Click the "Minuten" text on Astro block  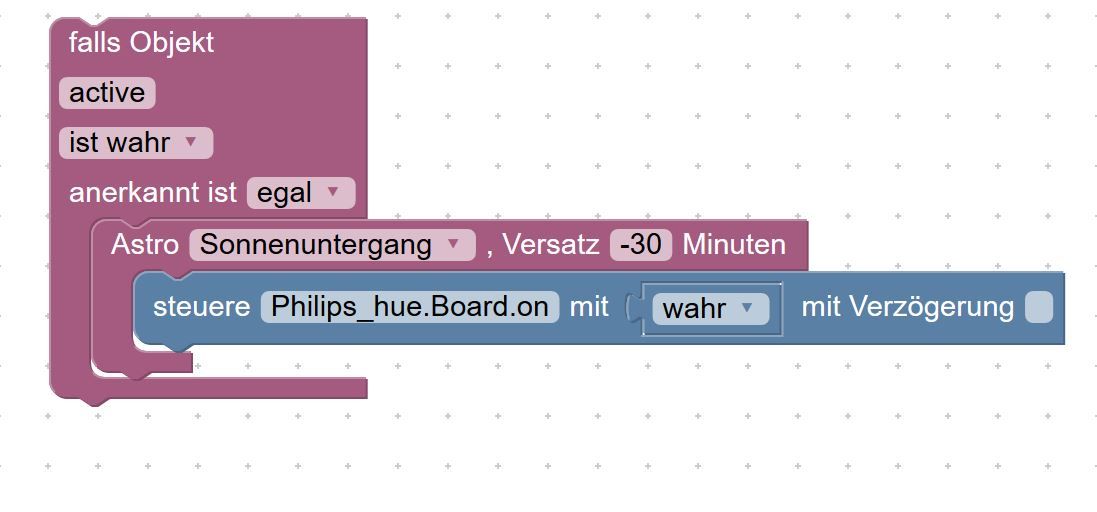coord(733,245)
